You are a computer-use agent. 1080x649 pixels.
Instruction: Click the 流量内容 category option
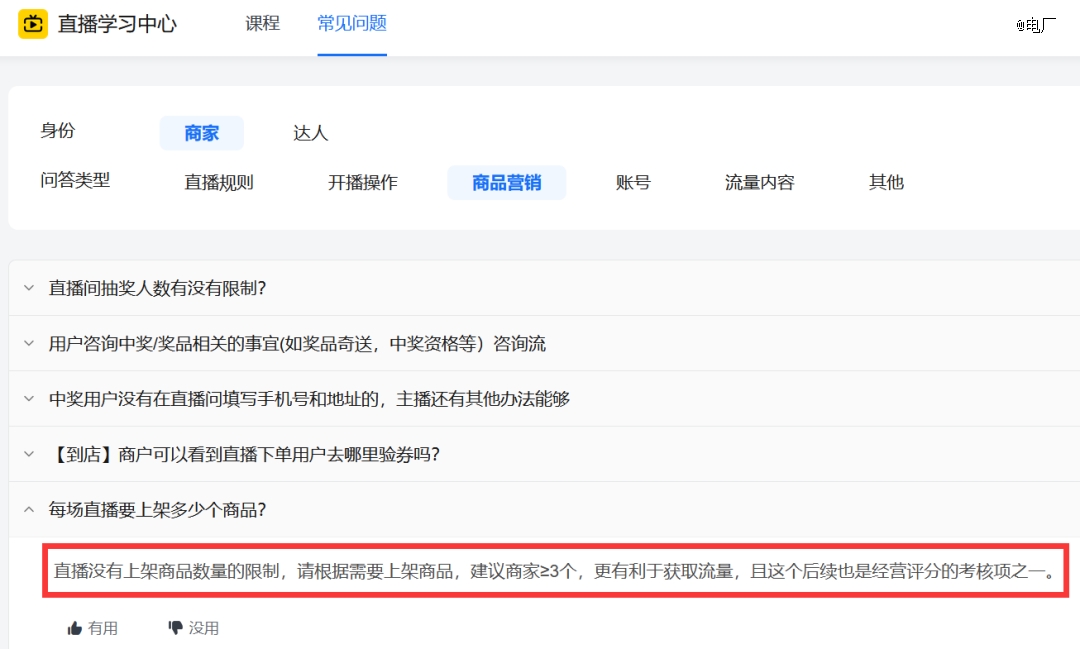point(758,182)
